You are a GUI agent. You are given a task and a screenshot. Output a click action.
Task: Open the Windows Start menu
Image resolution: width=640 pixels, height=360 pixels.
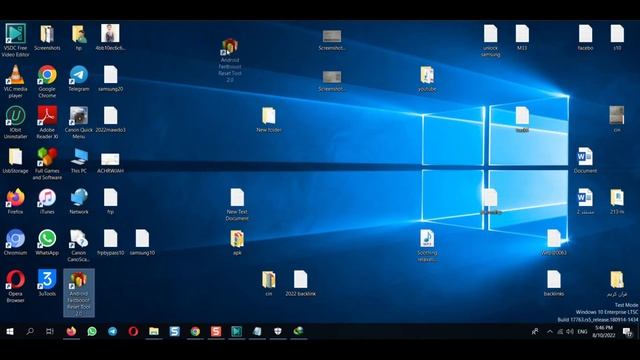pyautogui.click(x=10, y=331)
